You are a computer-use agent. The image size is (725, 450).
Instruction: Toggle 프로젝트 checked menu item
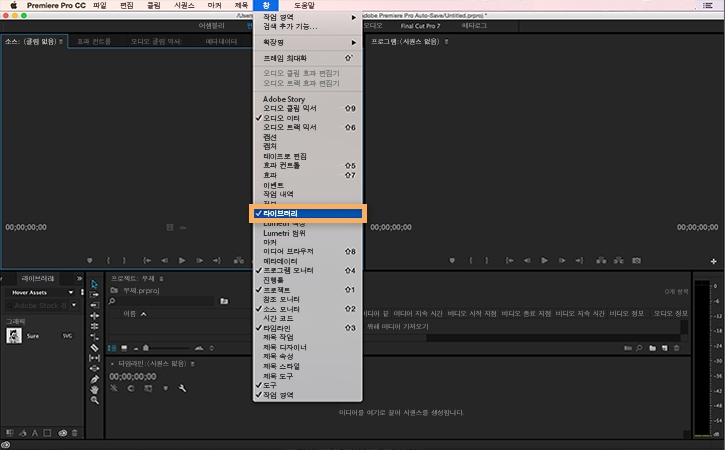coord(307,290)
